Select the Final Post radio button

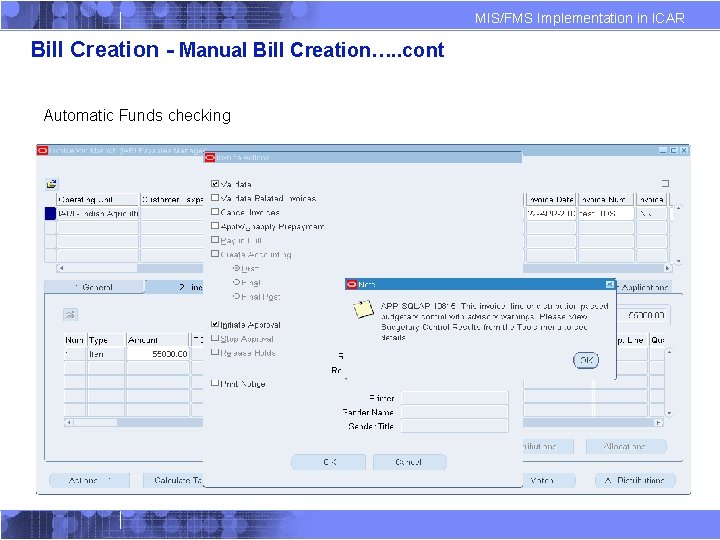236,296
